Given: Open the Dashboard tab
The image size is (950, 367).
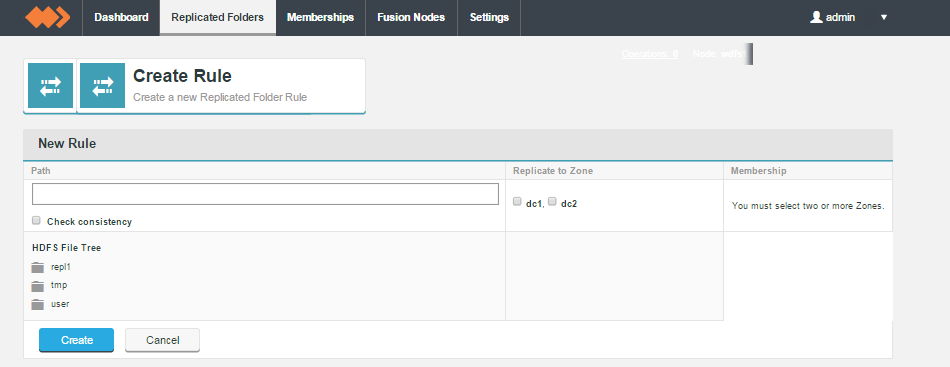Looking at the screenshot, I should (121, 18).
